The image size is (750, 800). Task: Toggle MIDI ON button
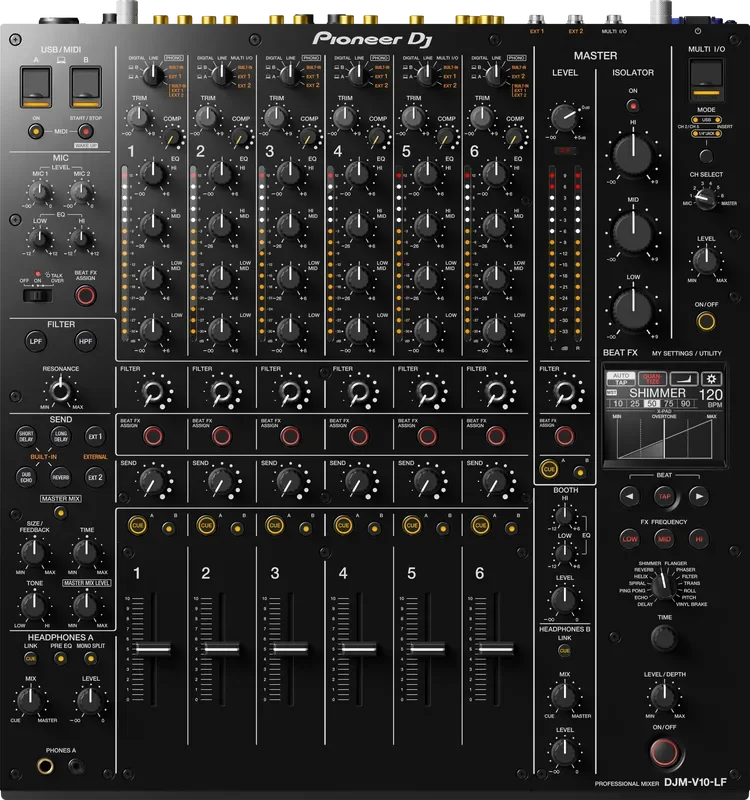36,131
